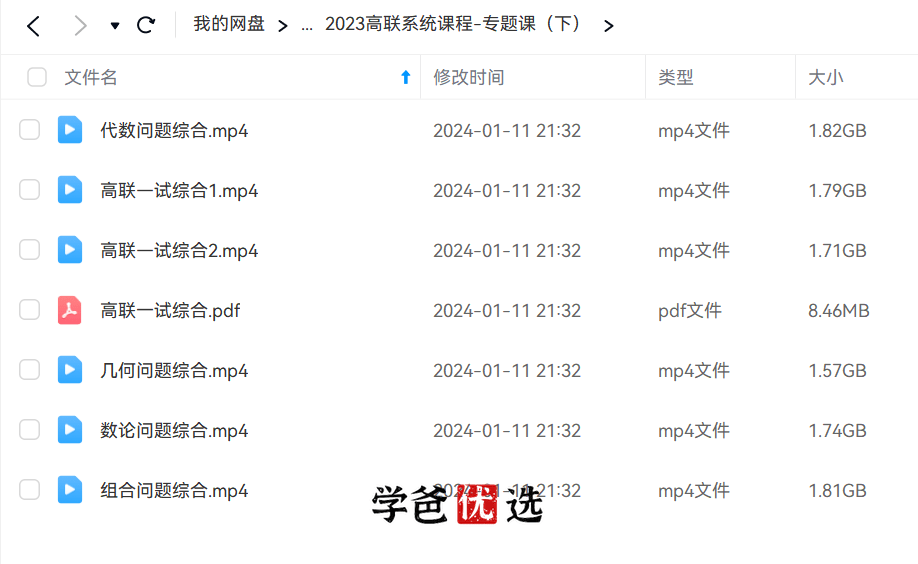Select the 8.46MB size cell
This screenshot has height=564, width=918.
coord(839,311)
